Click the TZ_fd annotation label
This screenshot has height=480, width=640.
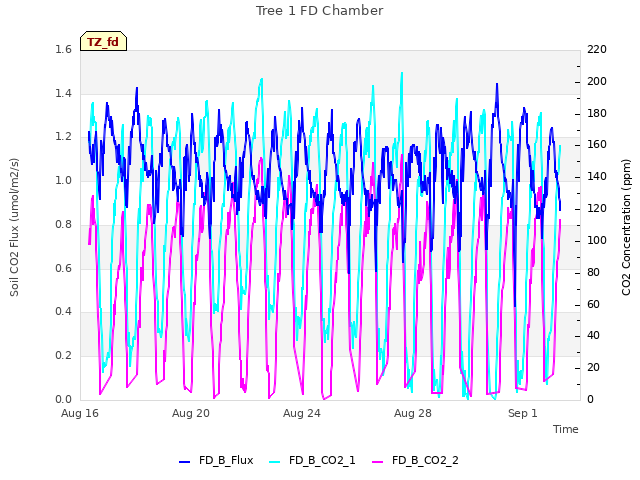tap(103, 42)
